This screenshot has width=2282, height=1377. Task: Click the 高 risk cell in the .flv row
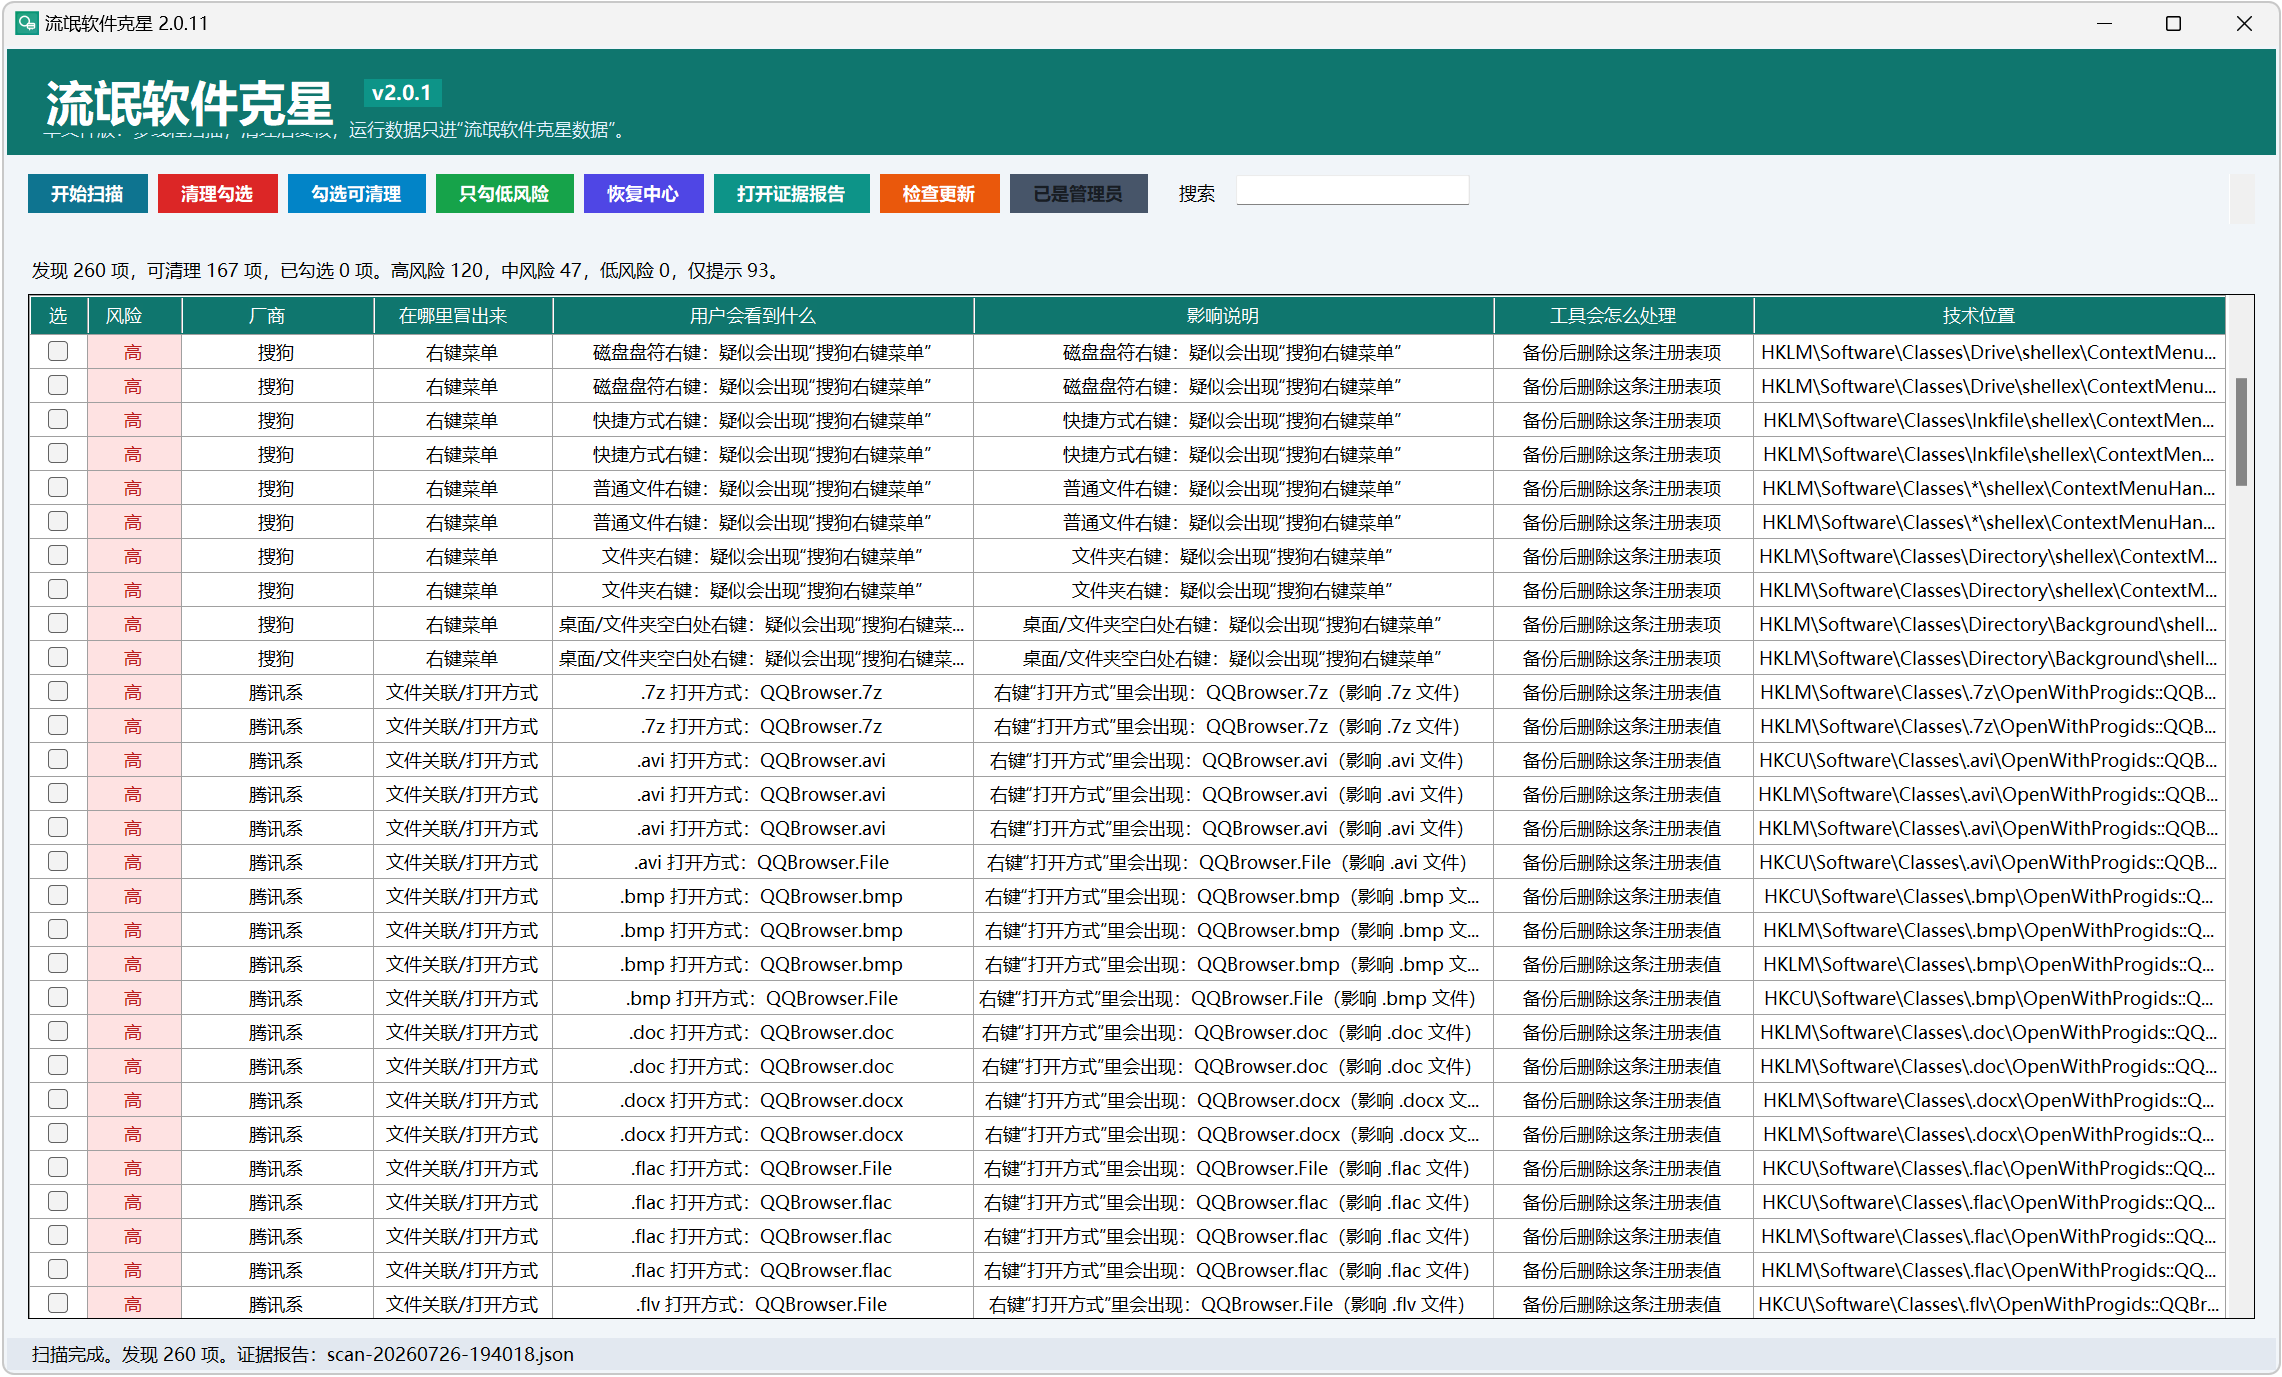point(133,1304)
